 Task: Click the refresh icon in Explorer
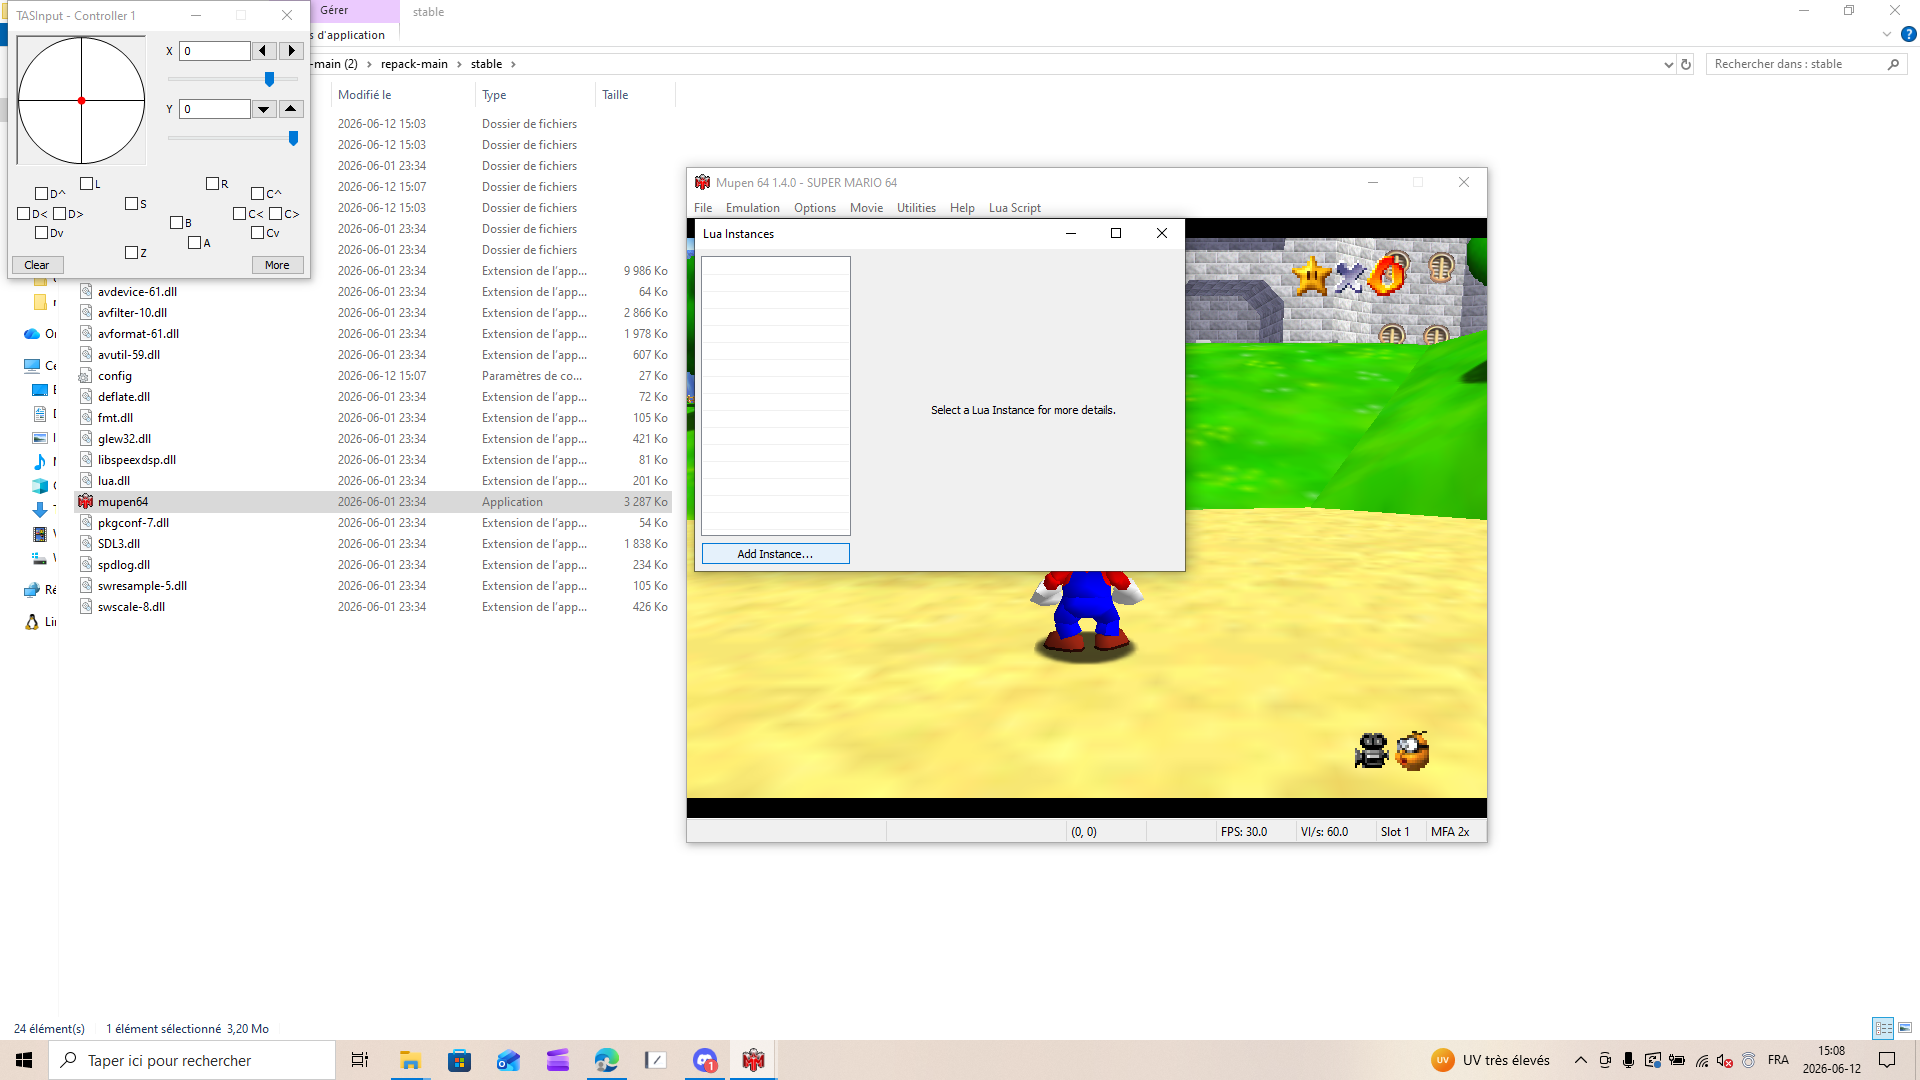click(x=1686, y=64)
